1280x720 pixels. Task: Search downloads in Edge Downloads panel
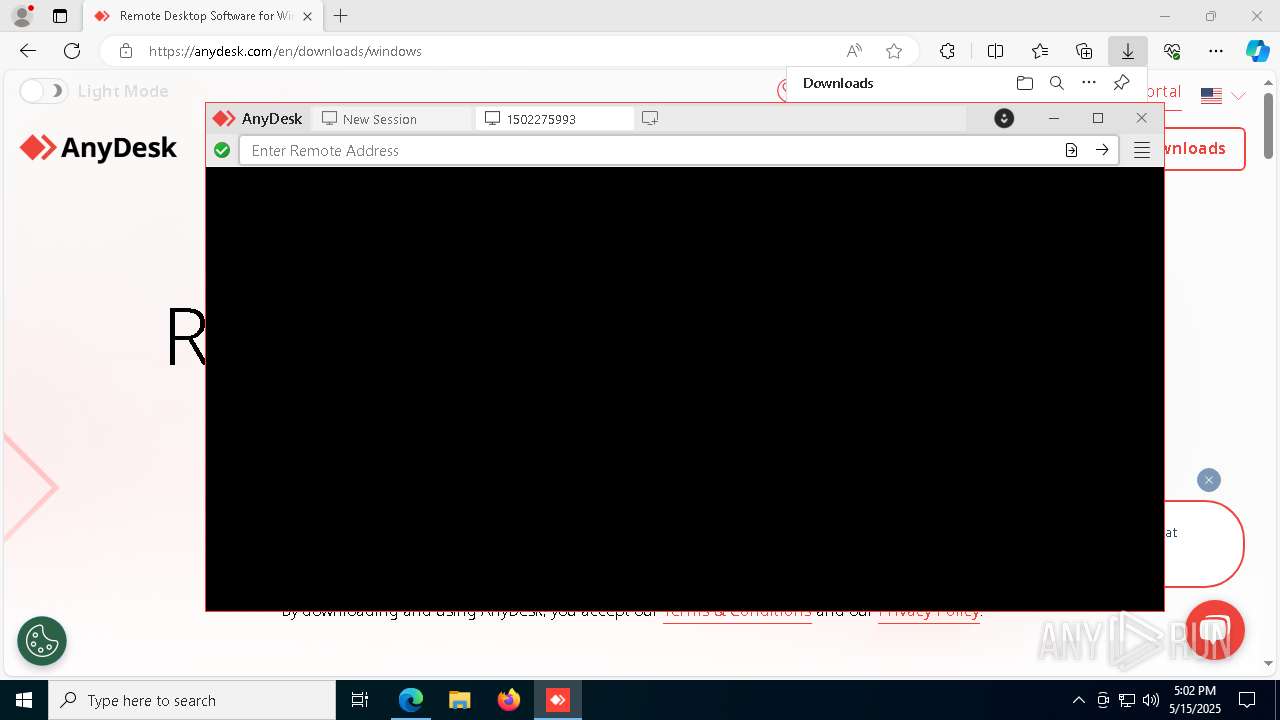click(1056, 83)
